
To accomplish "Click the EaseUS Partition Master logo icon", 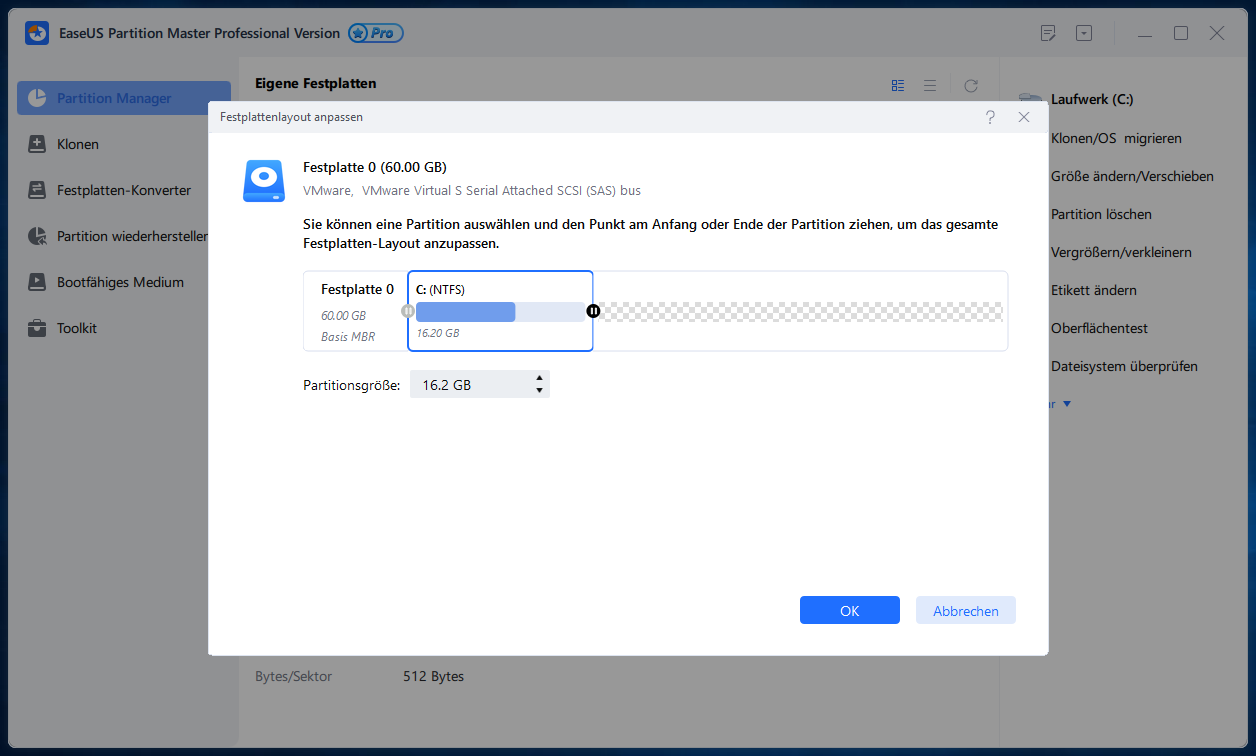I will pos(37,33).
